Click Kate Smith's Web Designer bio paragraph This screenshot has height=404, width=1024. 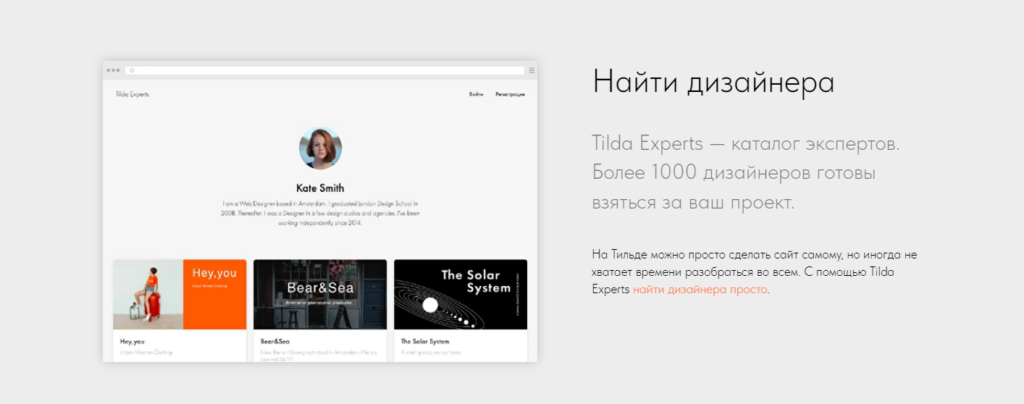click(x=320, y=213)
